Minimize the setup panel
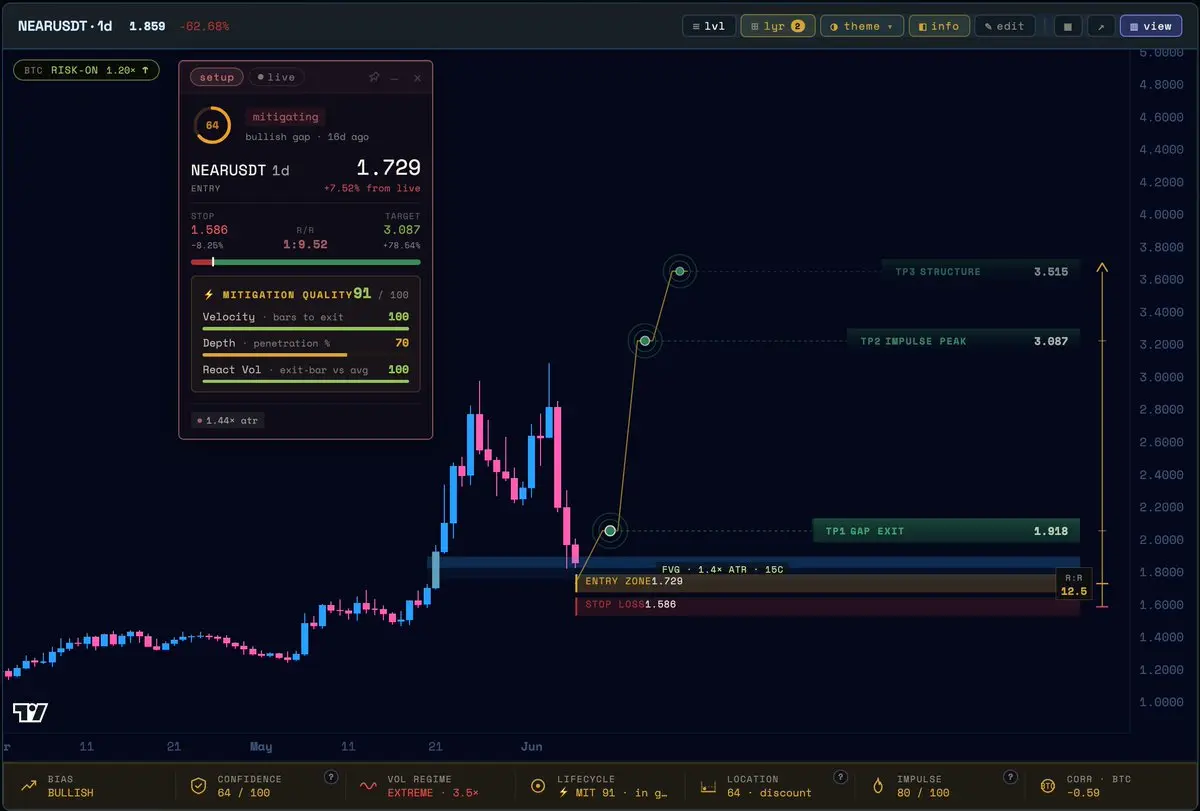This screenshot has height=811, width=1200. [x=395, y=77]
